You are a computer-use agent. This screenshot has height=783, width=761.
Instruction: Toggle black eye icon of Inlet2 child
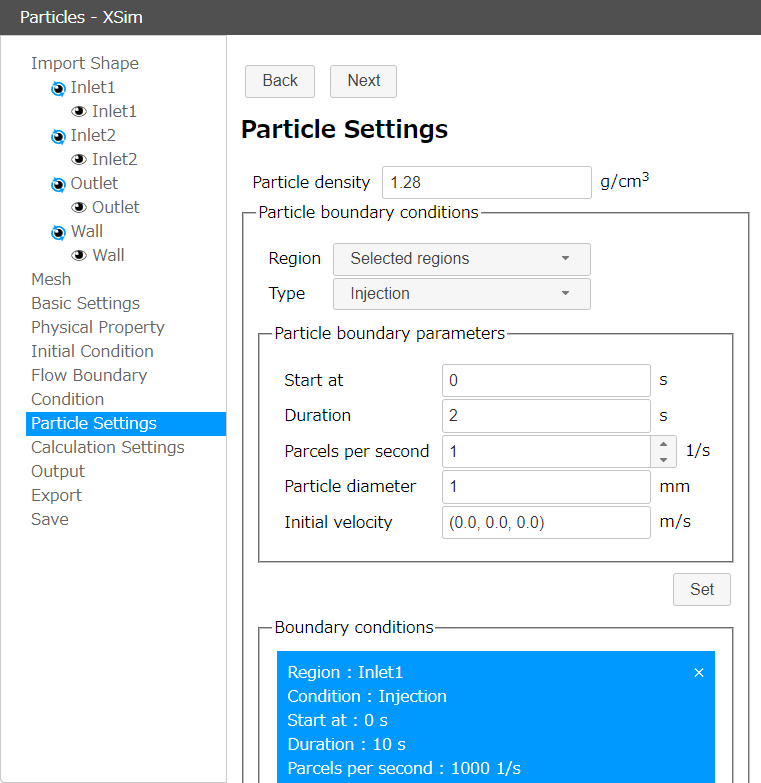(79, 159)
